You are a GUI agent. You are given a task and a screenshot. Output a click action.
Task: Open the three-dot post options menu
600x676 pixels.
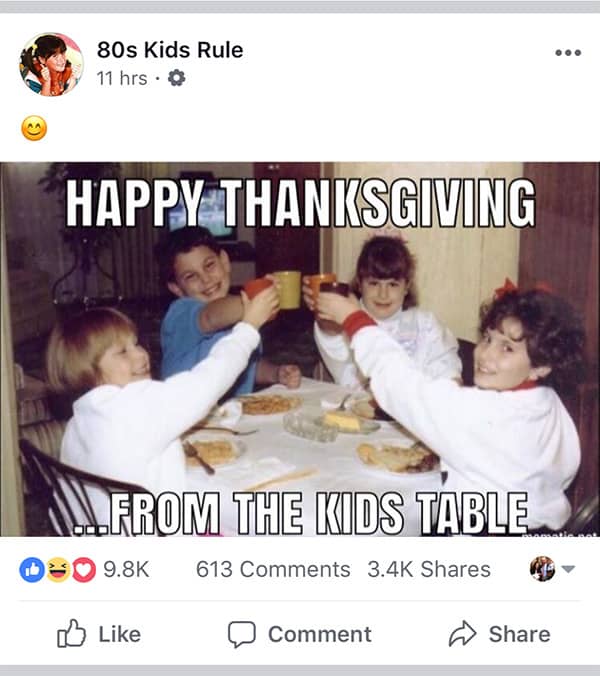[x=568, y=53]
